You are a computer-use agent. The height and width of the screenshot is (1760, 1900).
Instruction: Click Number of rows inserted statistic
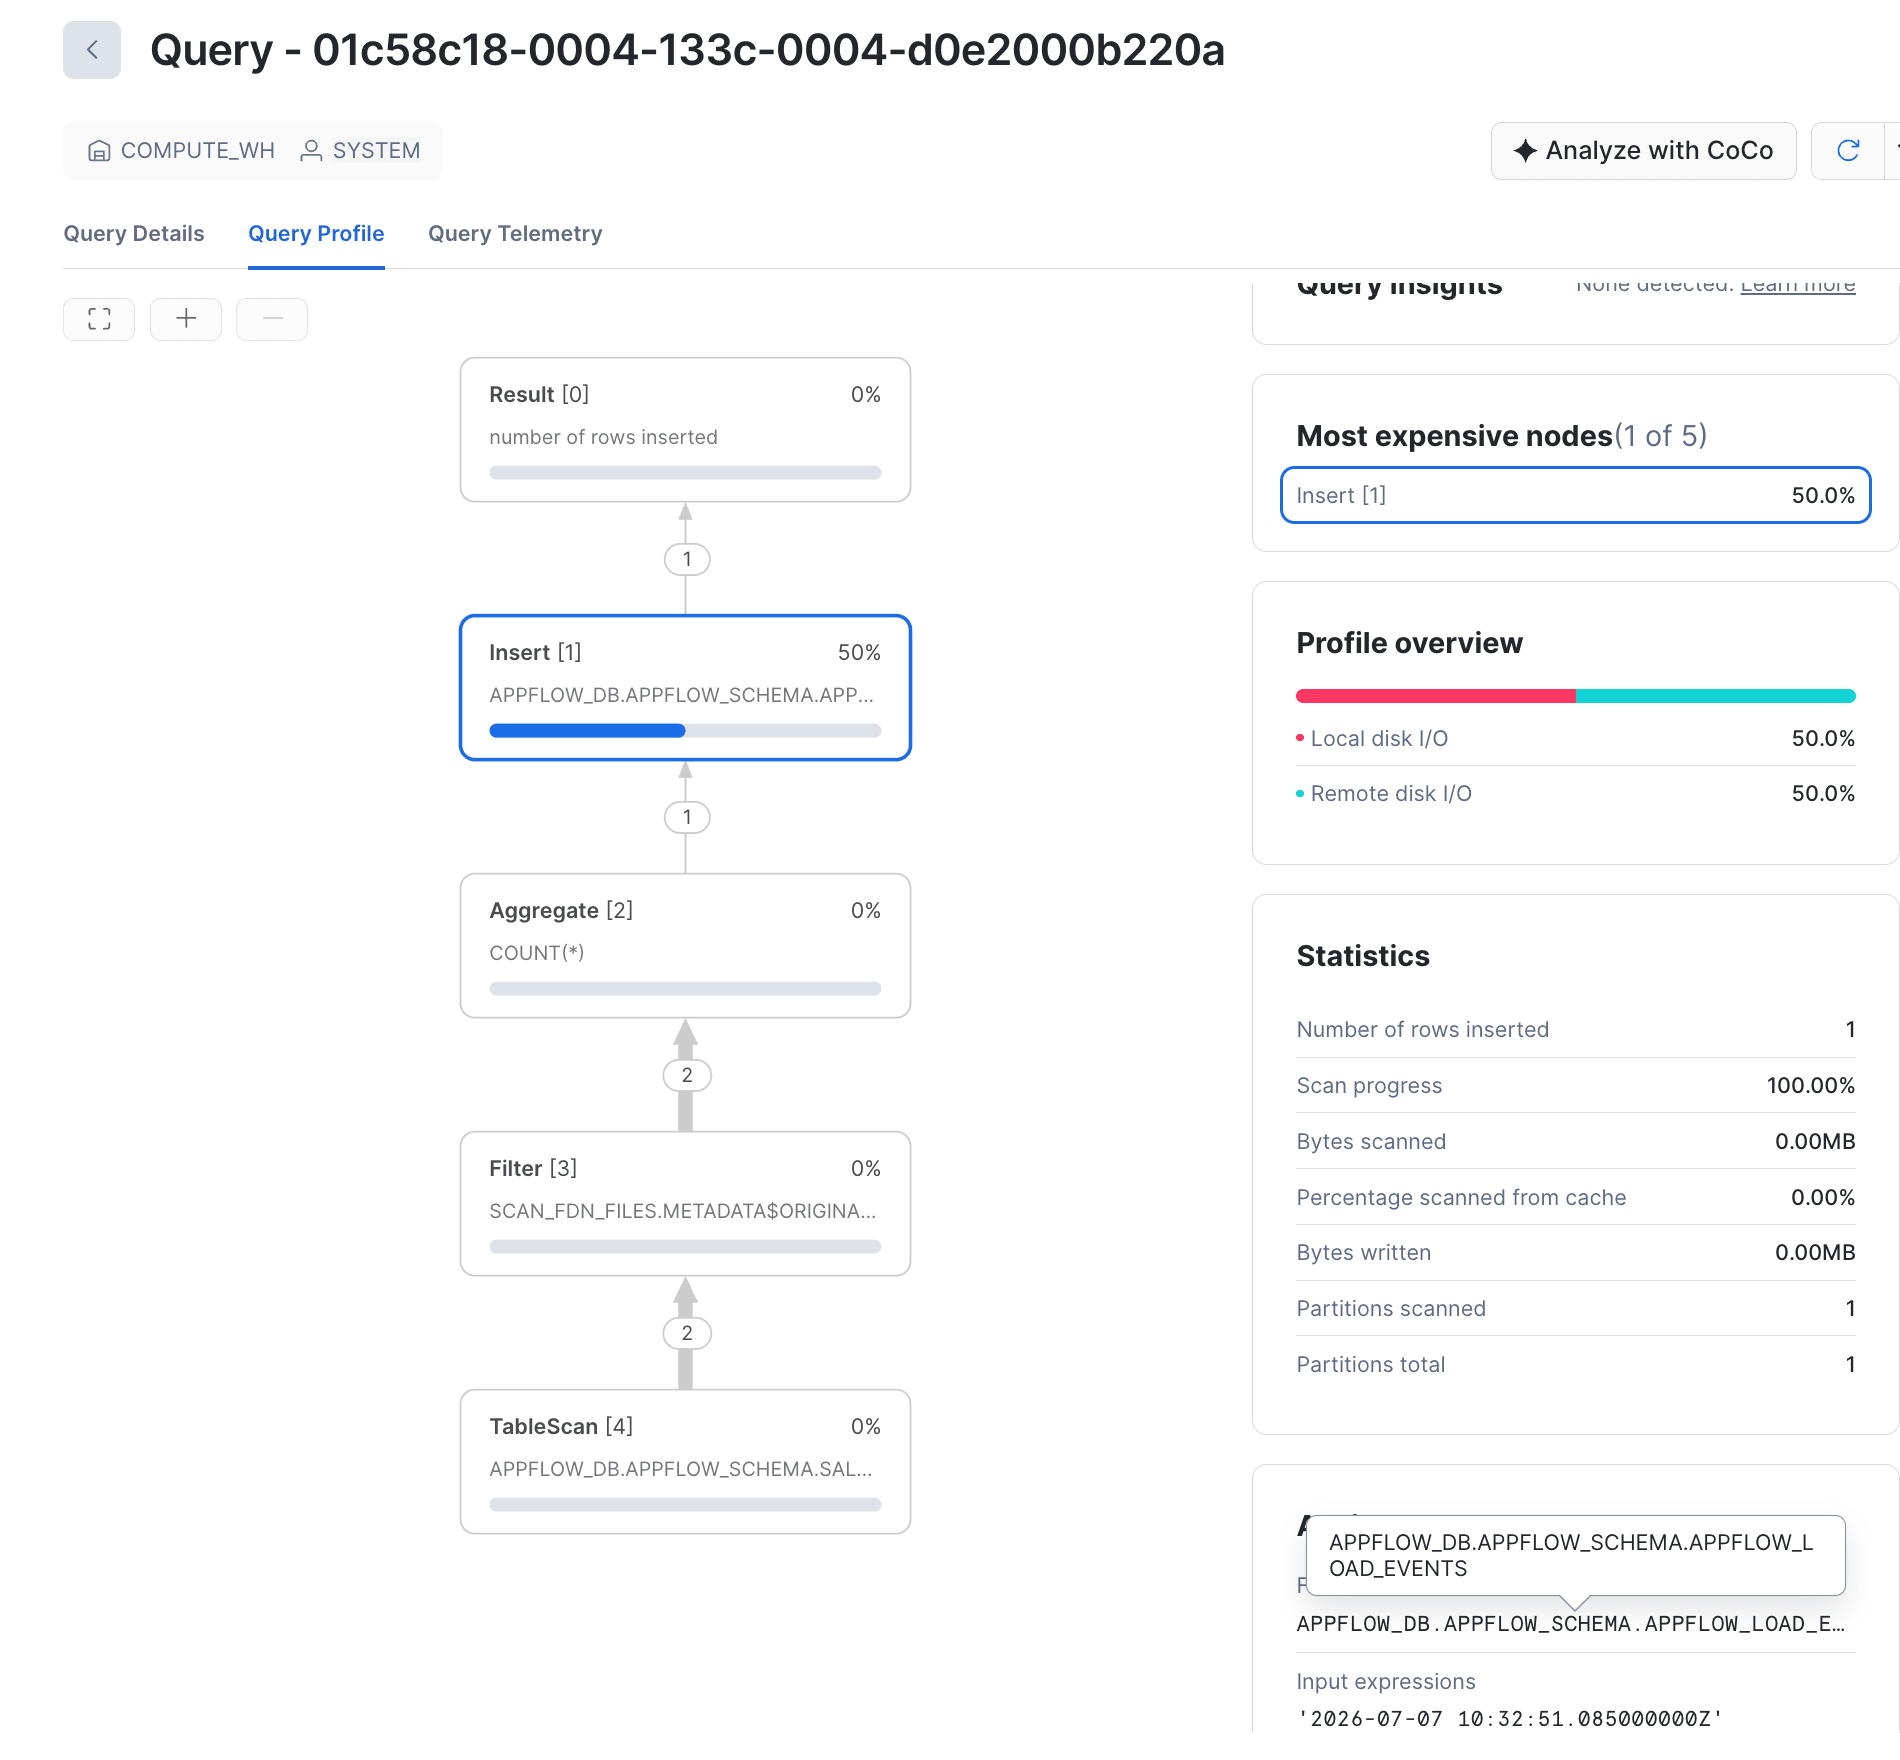pos(1576,1030)
